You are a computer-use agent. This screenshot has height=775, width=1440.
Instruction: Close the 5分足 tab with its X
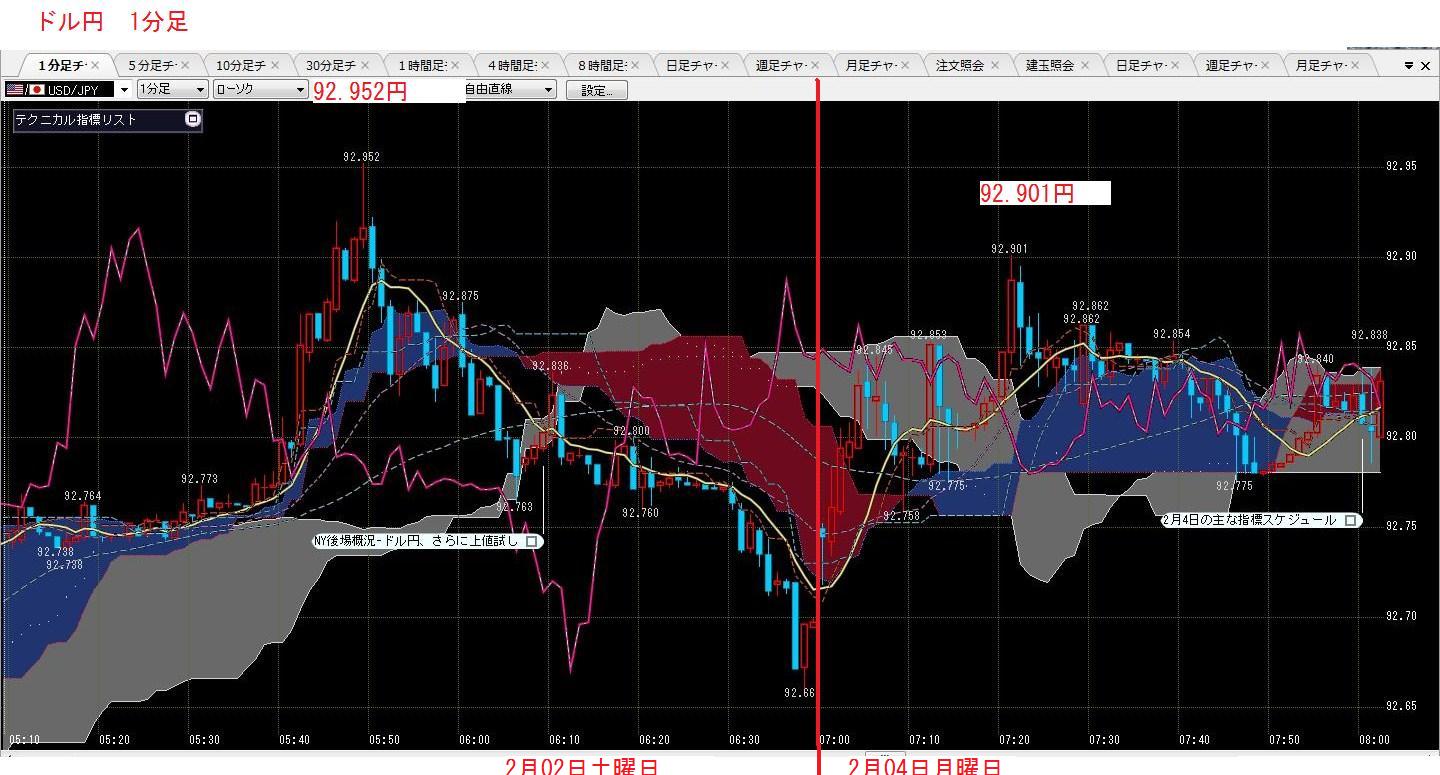click(185, 65)
